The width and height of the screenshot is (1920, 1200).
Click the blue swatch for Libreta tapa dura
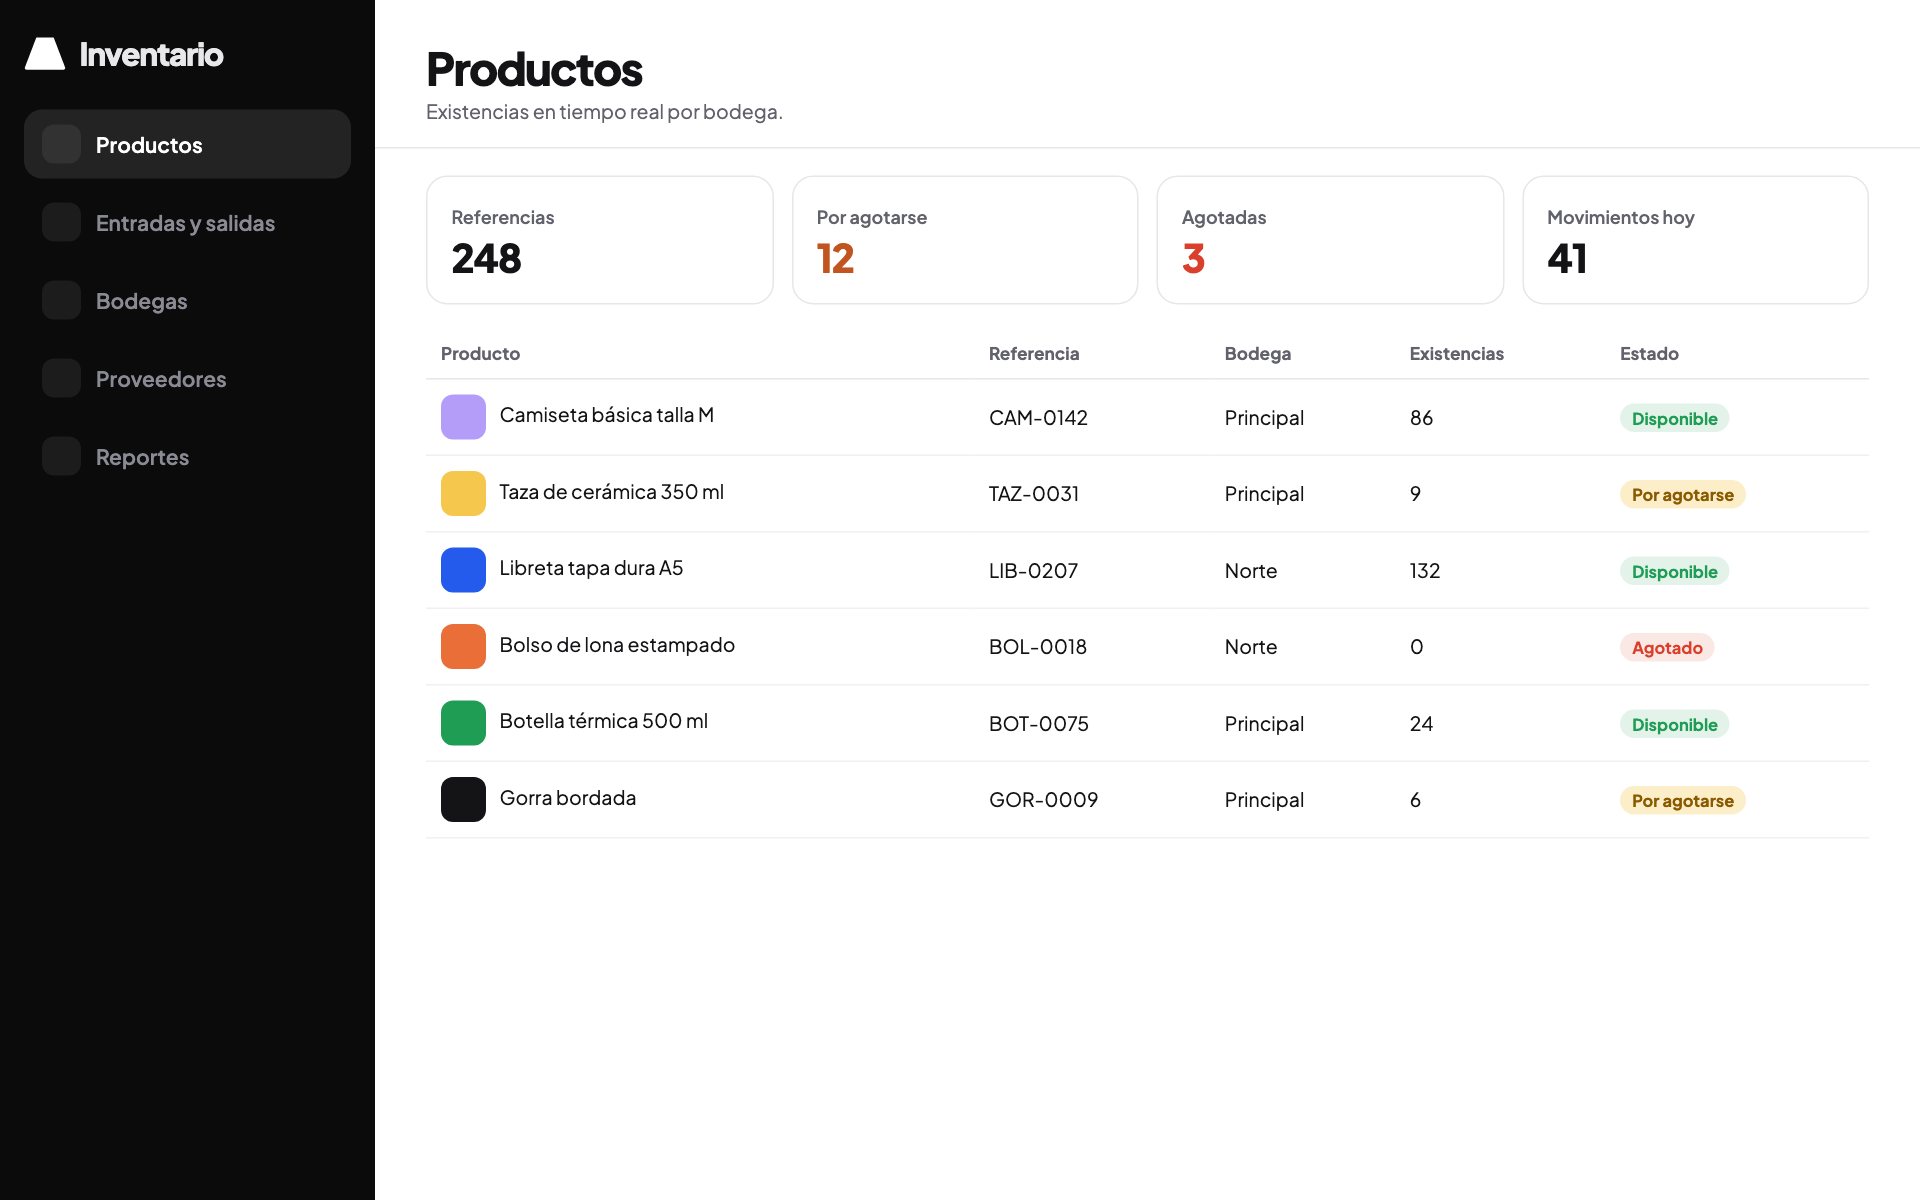[463, 570]
